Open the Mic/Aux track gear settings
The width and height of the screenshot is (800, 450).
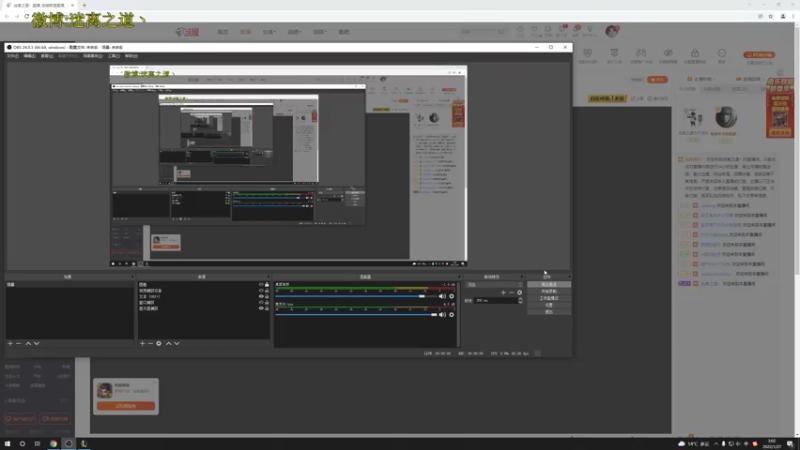452,314
